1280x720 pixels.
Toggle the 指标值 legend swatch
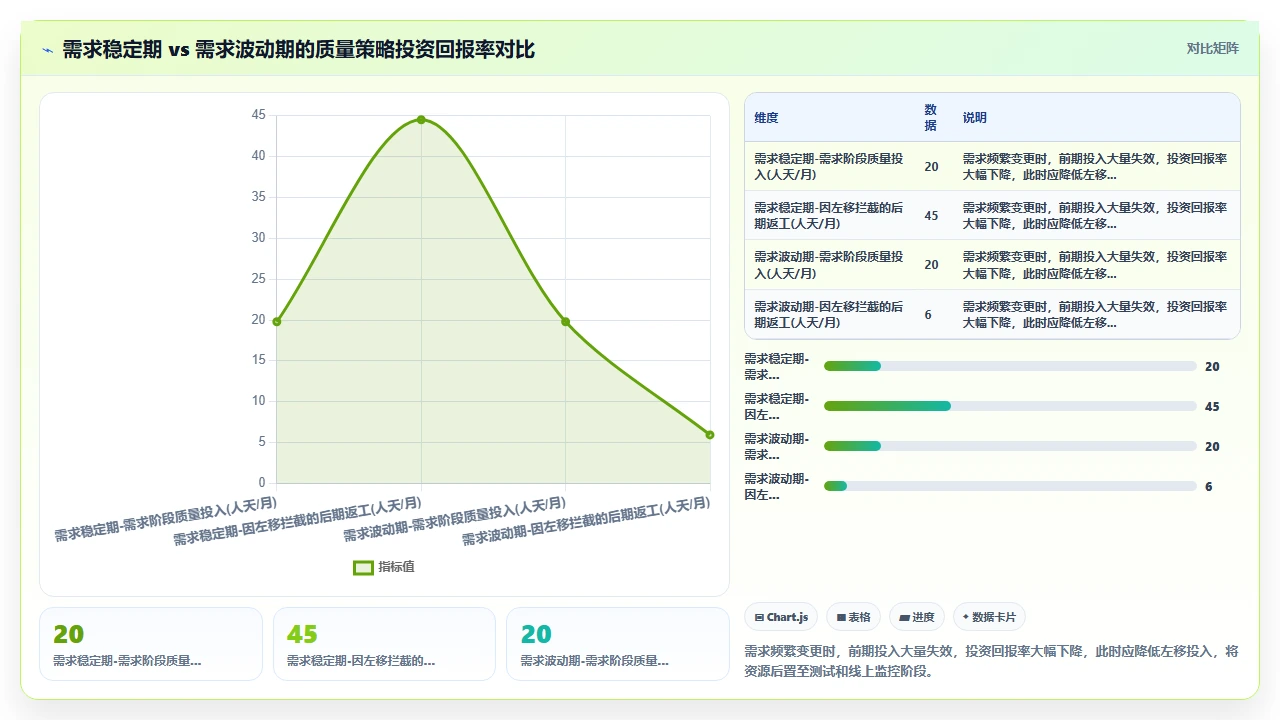point(364,567)
